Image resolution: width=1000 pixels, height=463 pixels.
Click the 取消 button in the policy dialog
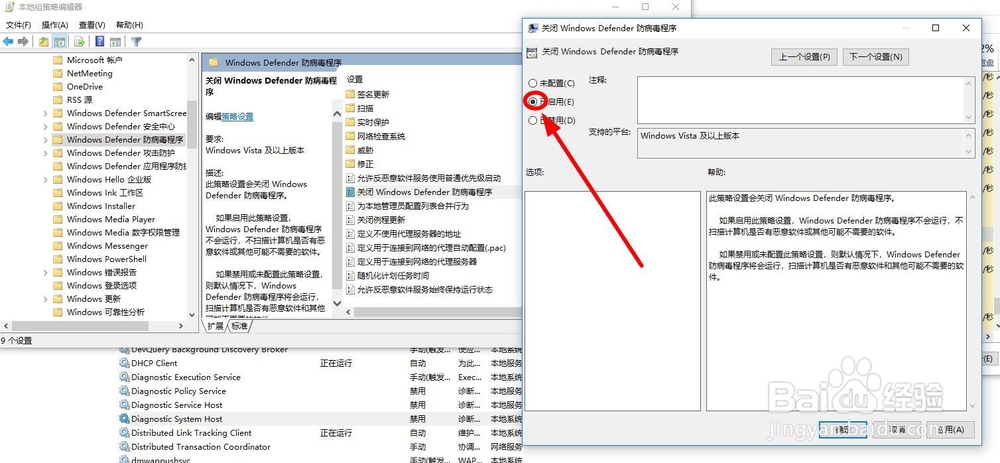[898, 429]
